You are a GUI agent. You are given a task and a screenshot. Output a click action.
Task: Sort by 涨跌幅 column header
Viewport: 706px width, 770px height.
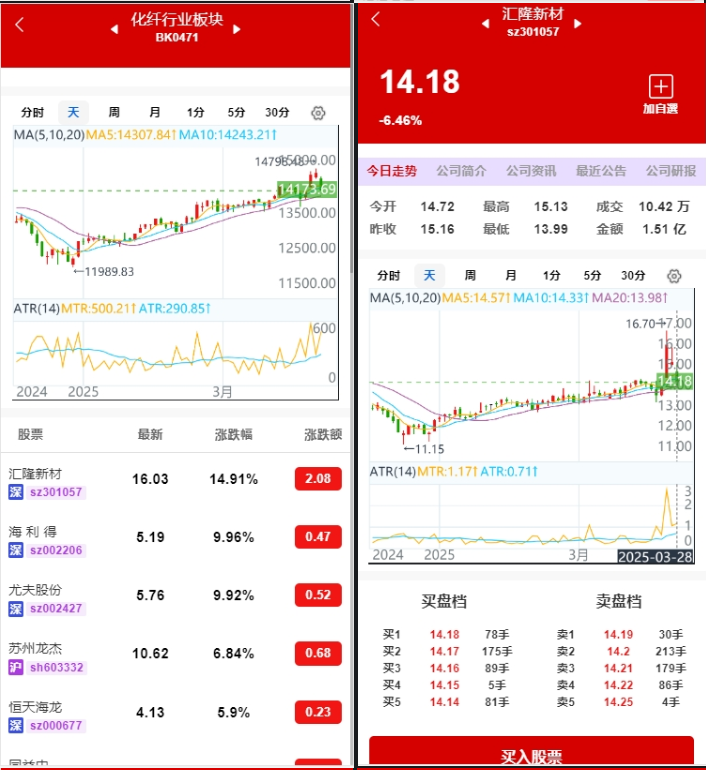[234, 434]
